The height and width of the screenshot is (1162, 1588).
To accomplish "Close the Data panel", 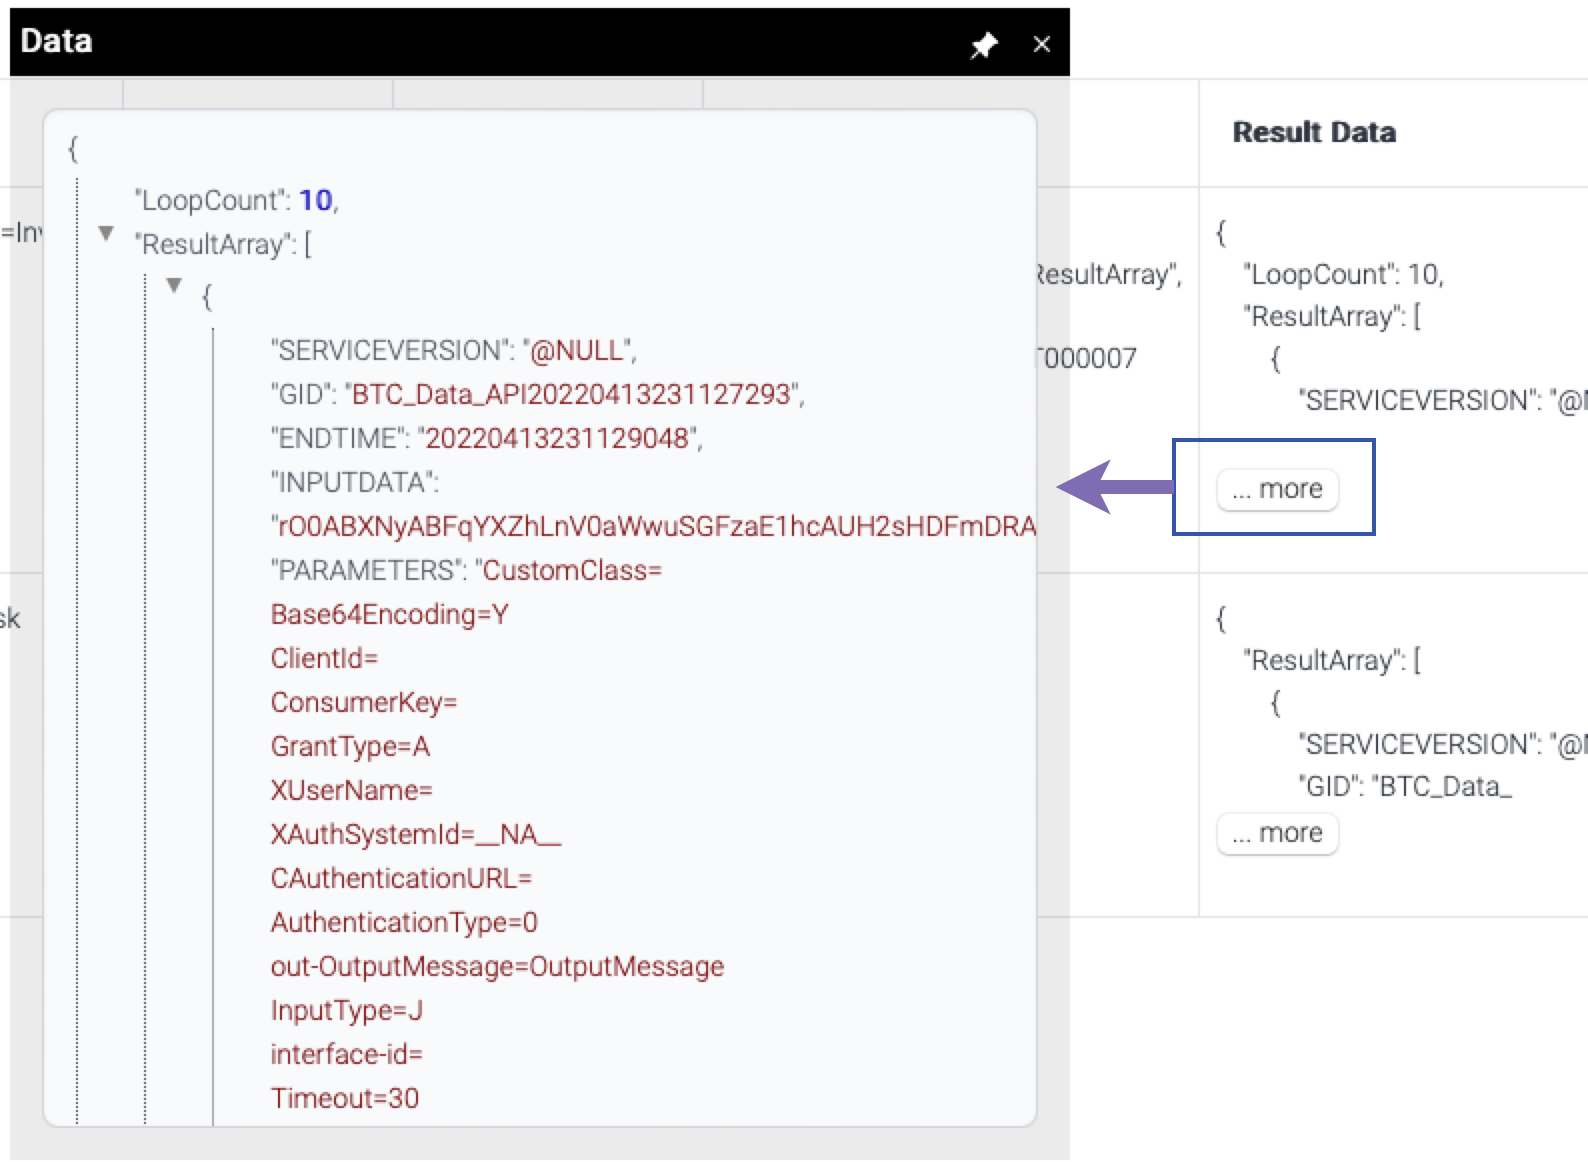I will click(x=1041, y=45).
